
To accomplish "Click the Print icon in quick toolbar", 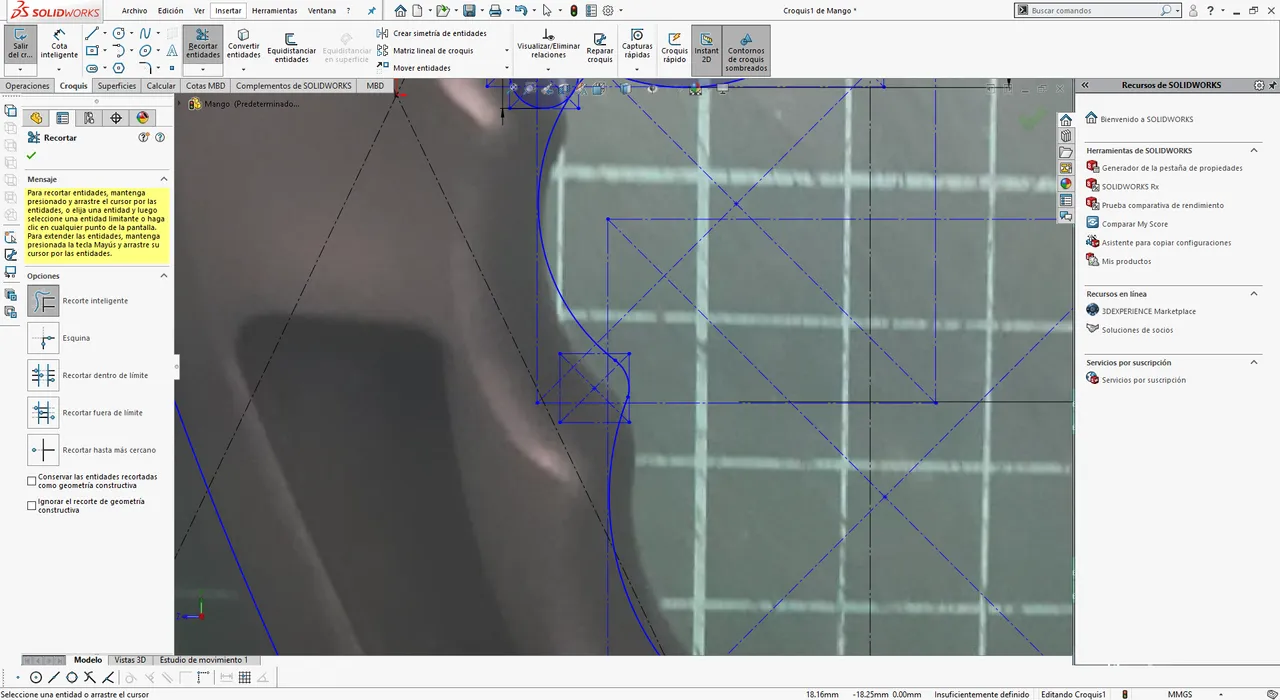I will tap(495, 10).
